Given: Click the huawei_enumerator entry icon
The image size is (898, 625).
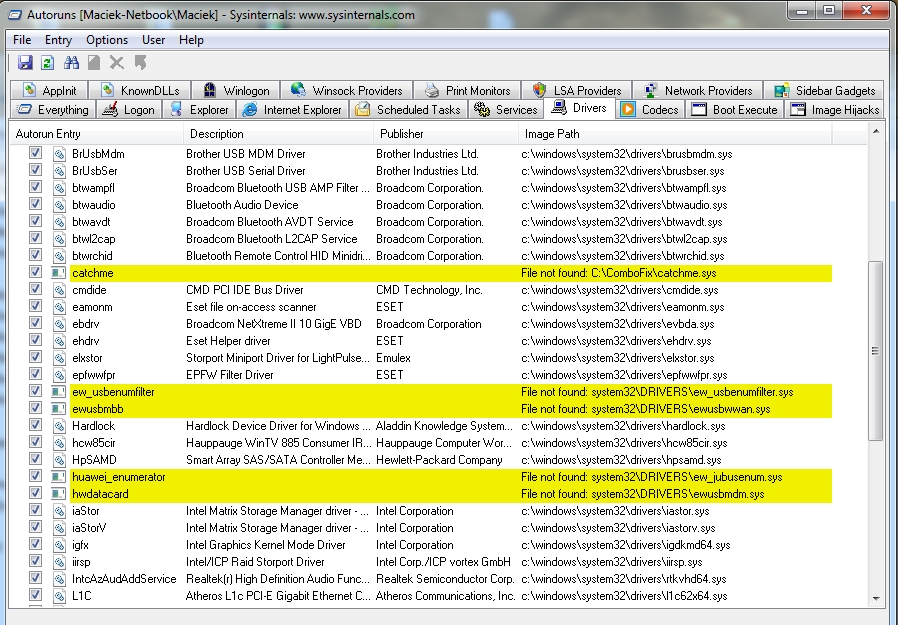Looking at the screenshot, I should click(x=58, y=477).
